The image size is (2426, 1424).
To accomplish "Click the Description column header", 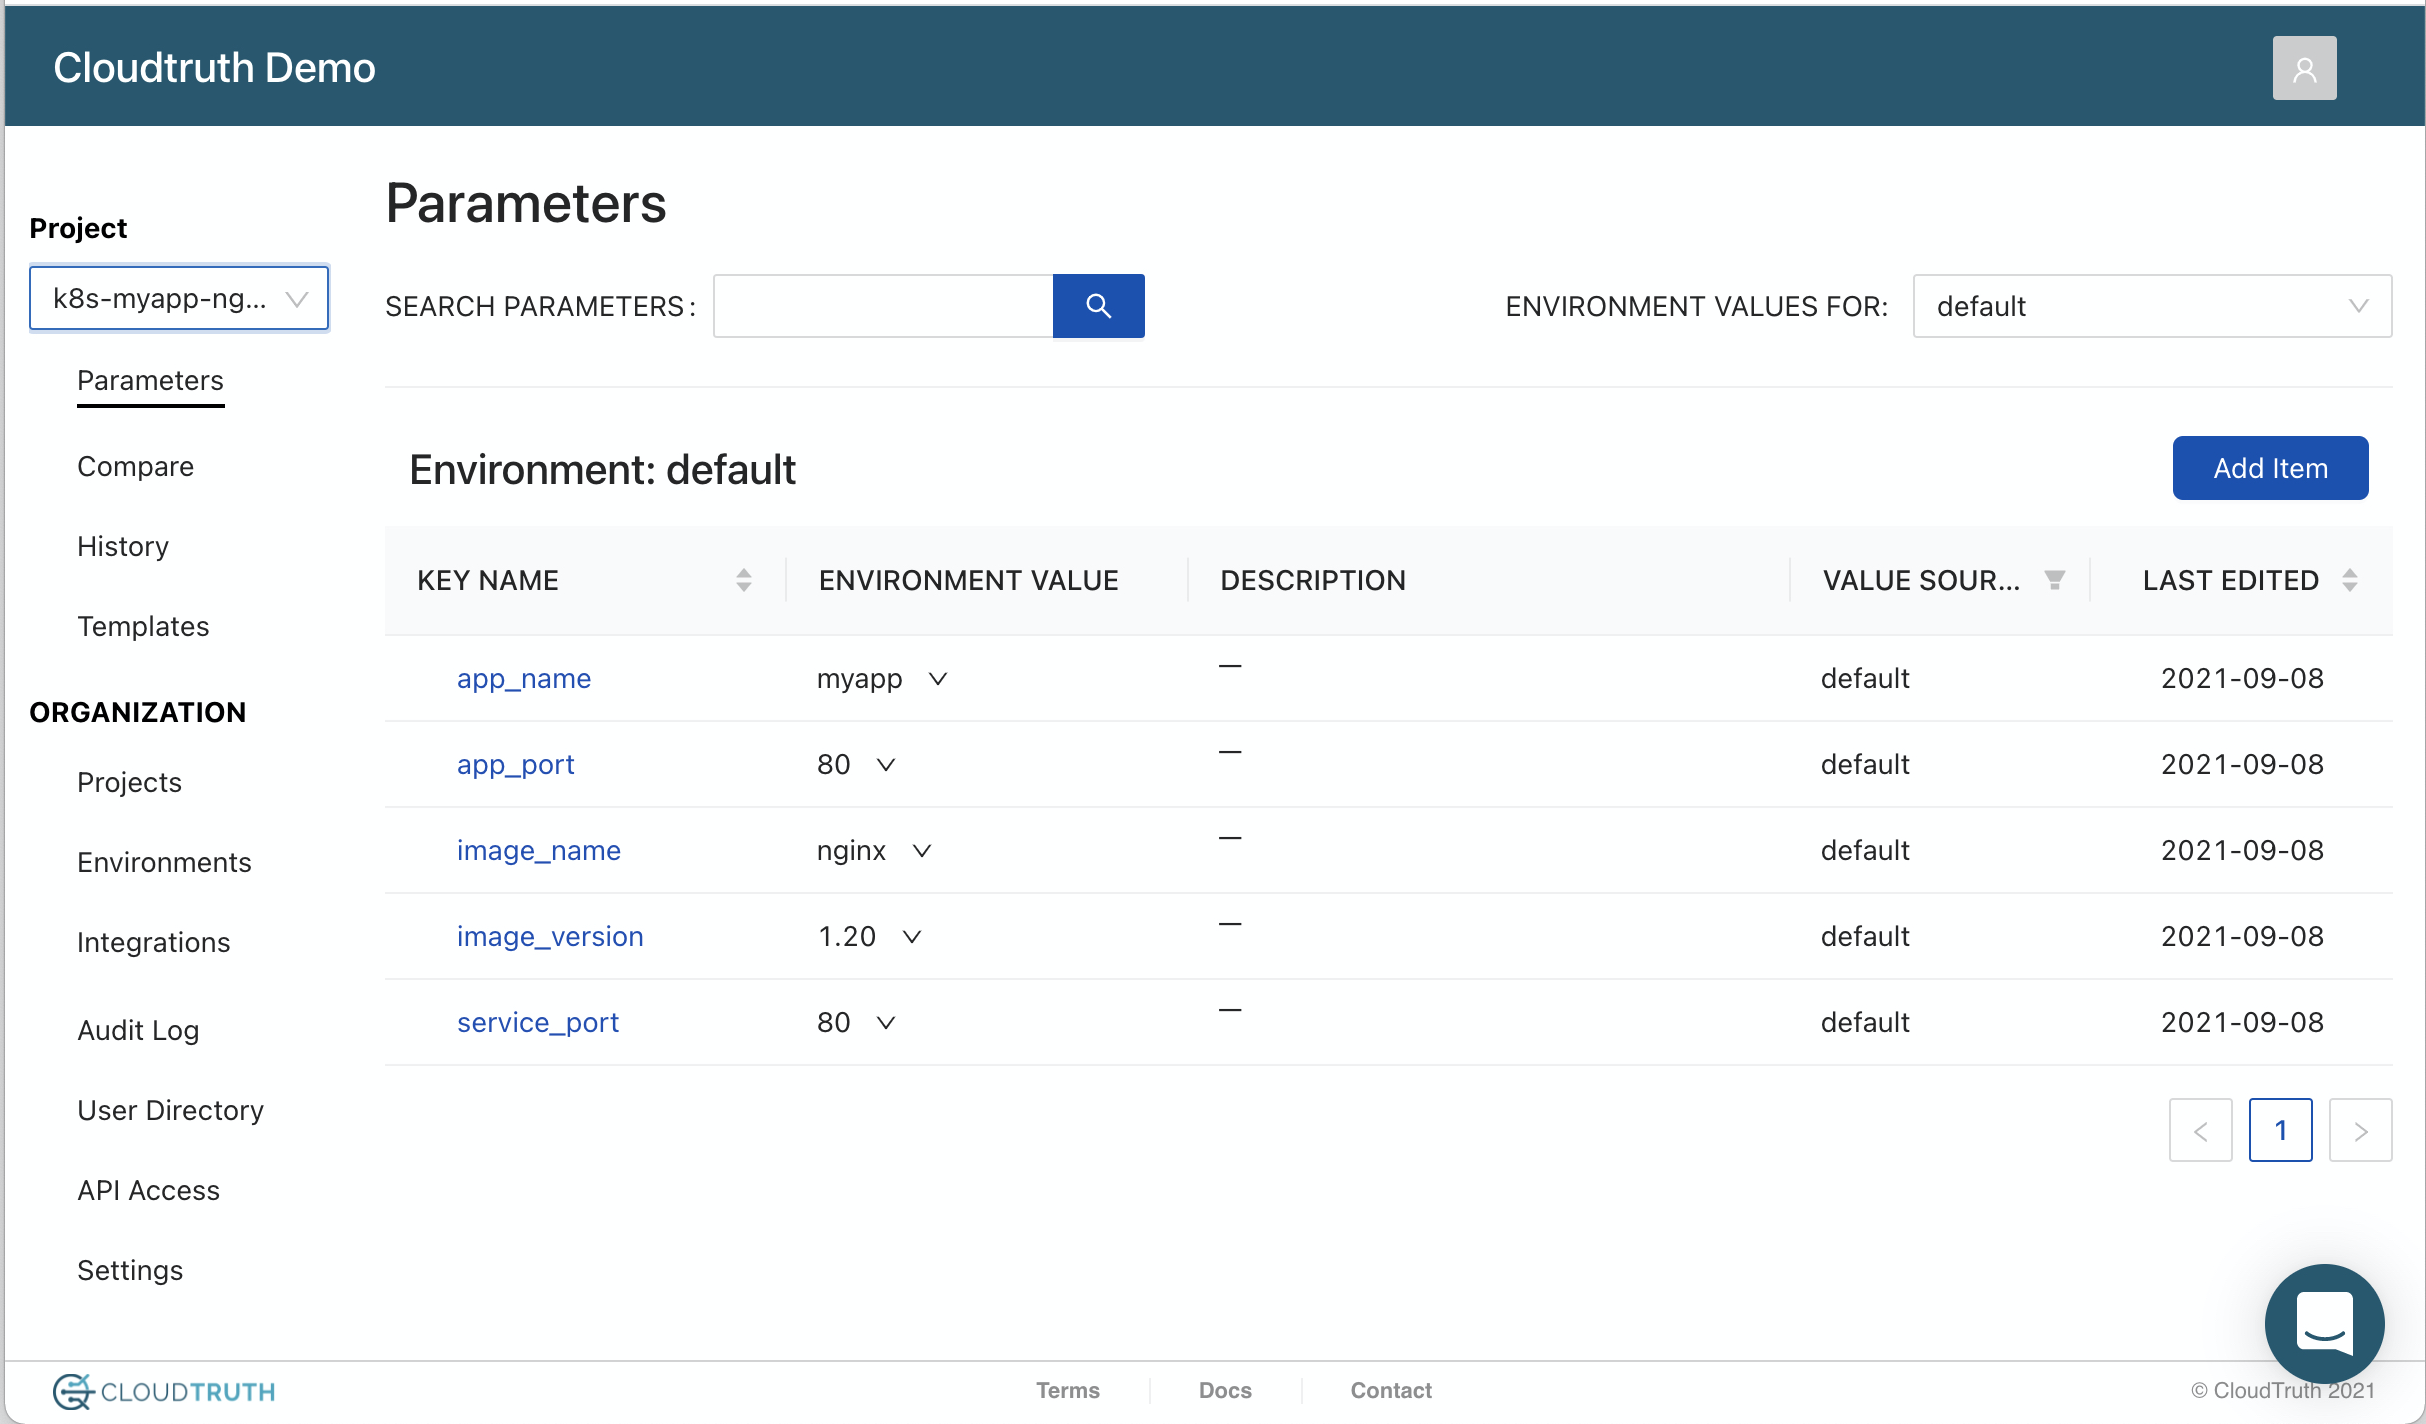I will coord(1313,581).
